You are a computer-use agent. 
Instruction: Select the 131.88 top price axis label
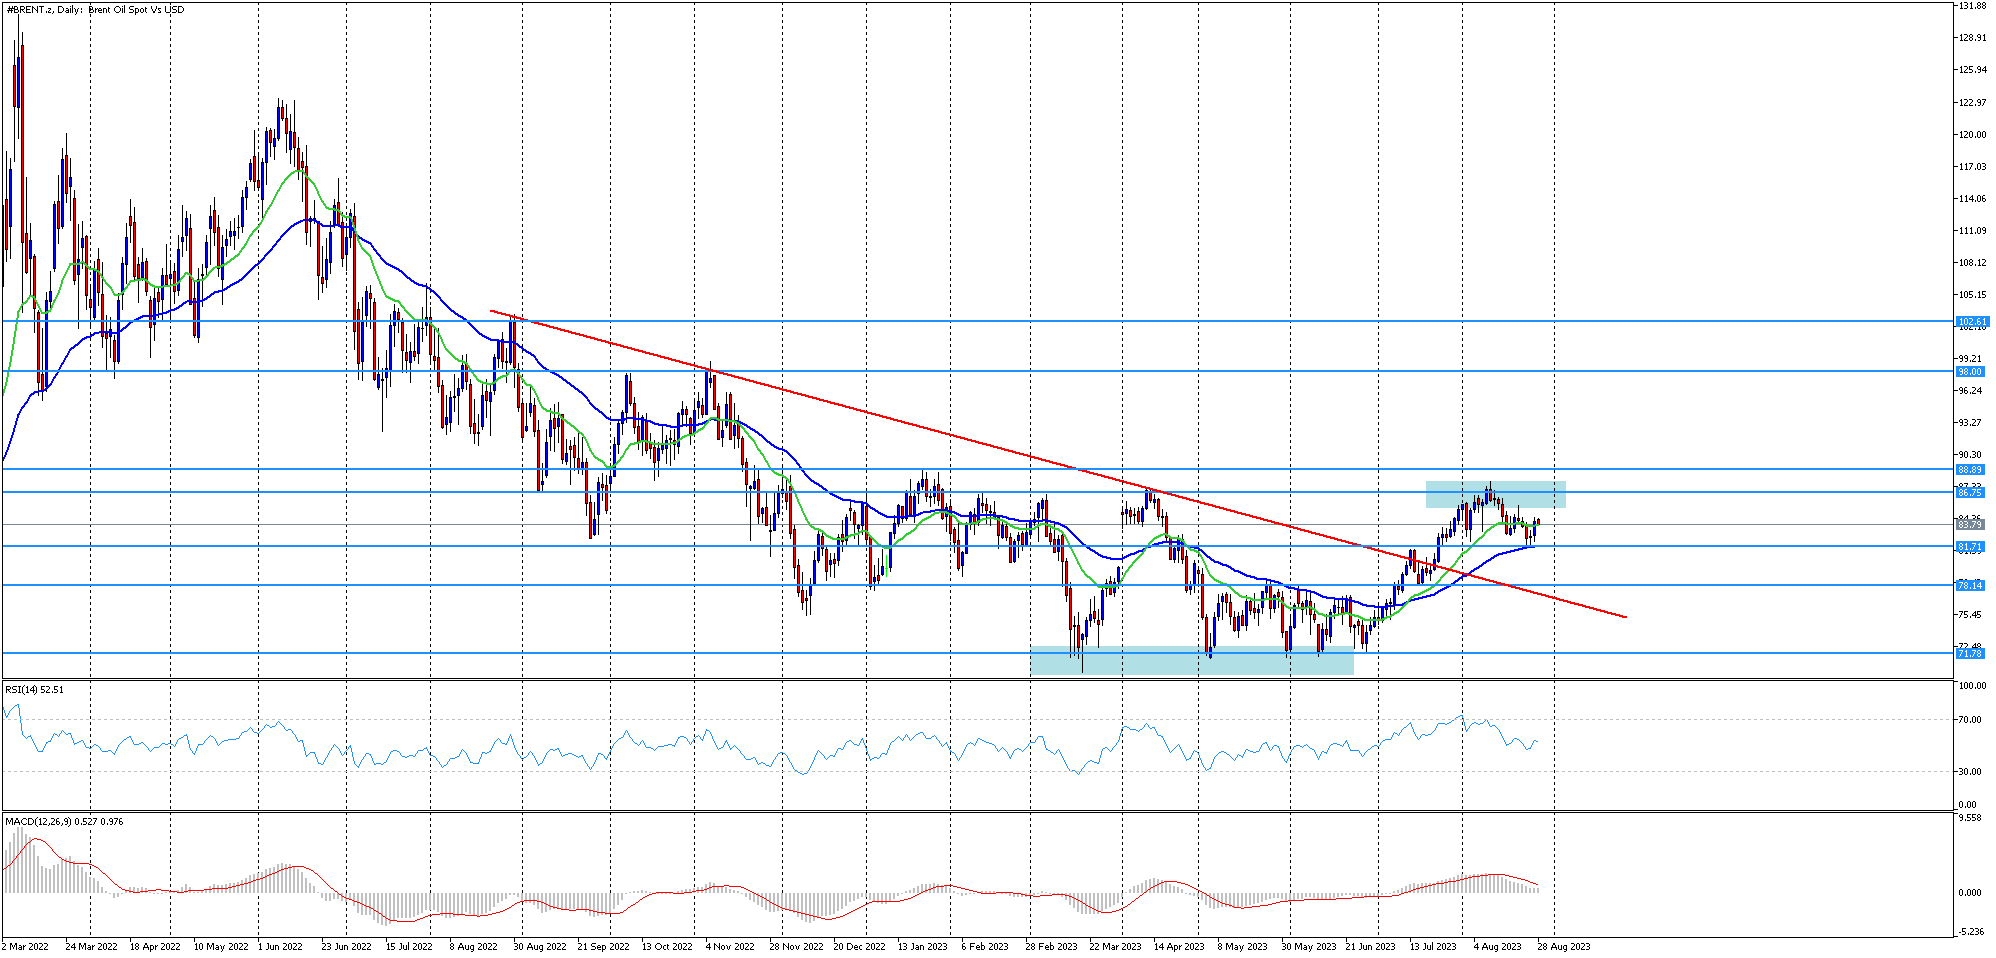tap(1972, 7)
